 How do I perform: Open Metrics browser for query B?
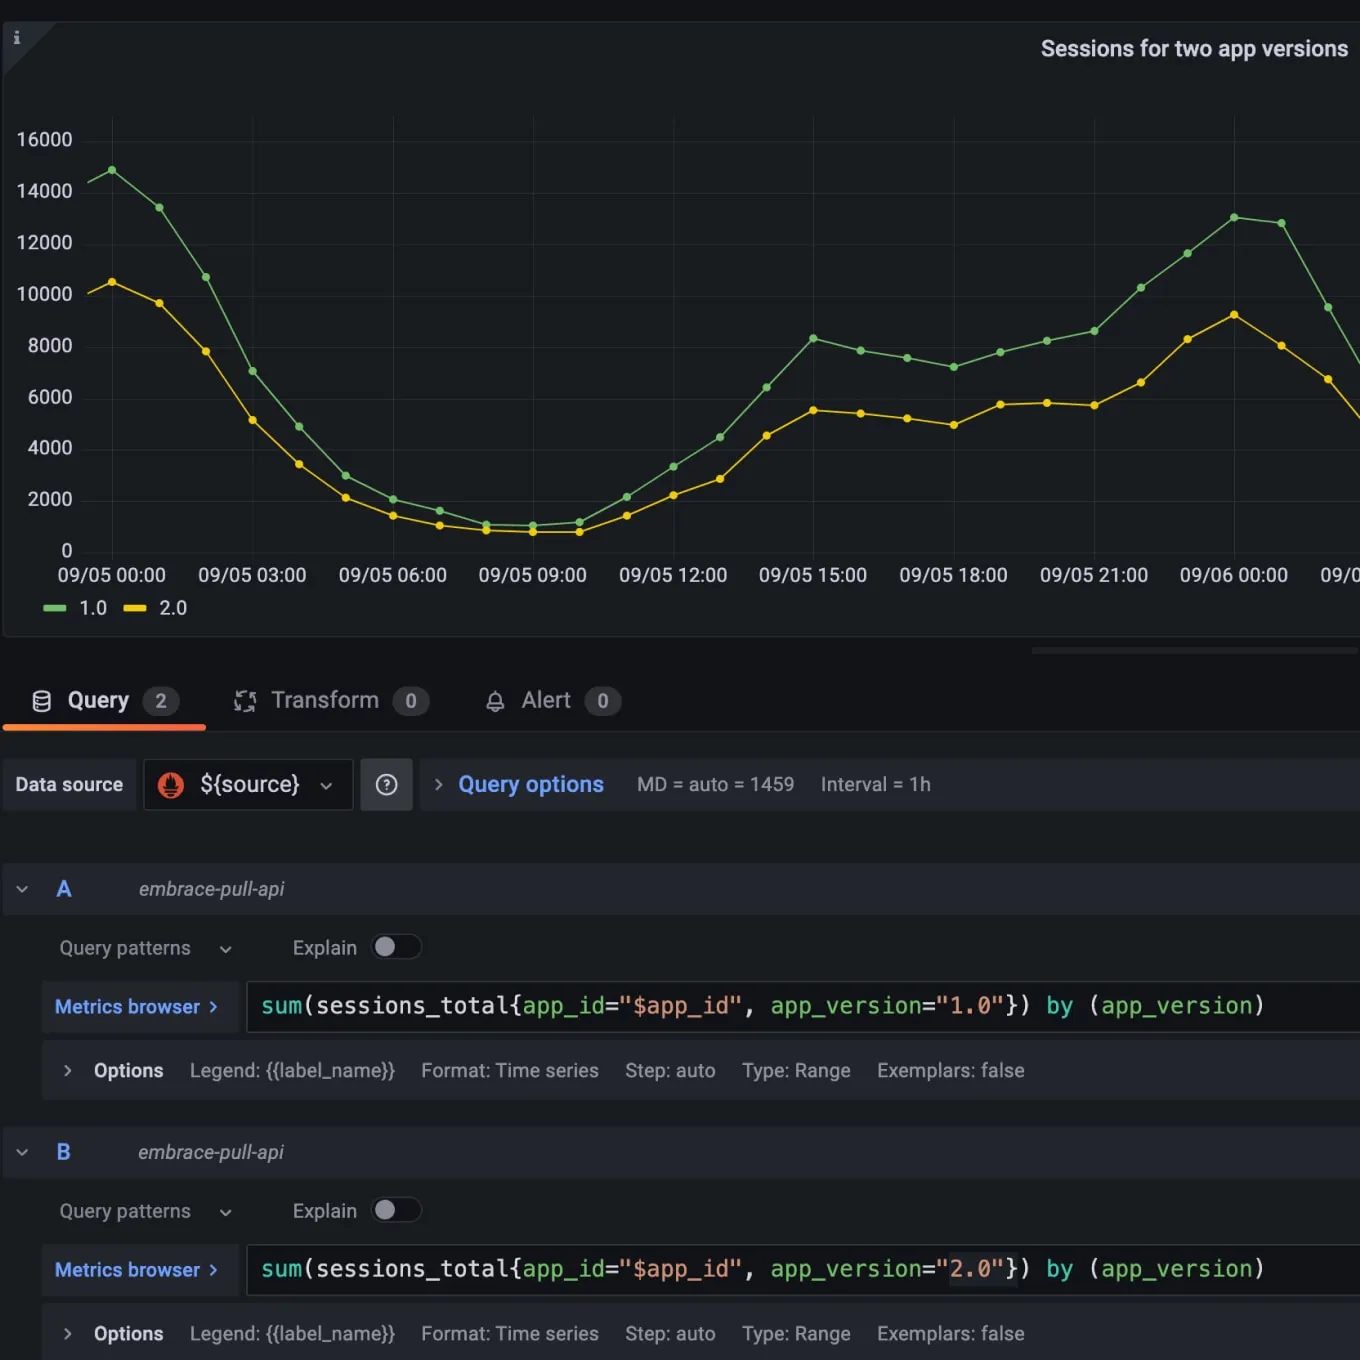point(140,1270)
